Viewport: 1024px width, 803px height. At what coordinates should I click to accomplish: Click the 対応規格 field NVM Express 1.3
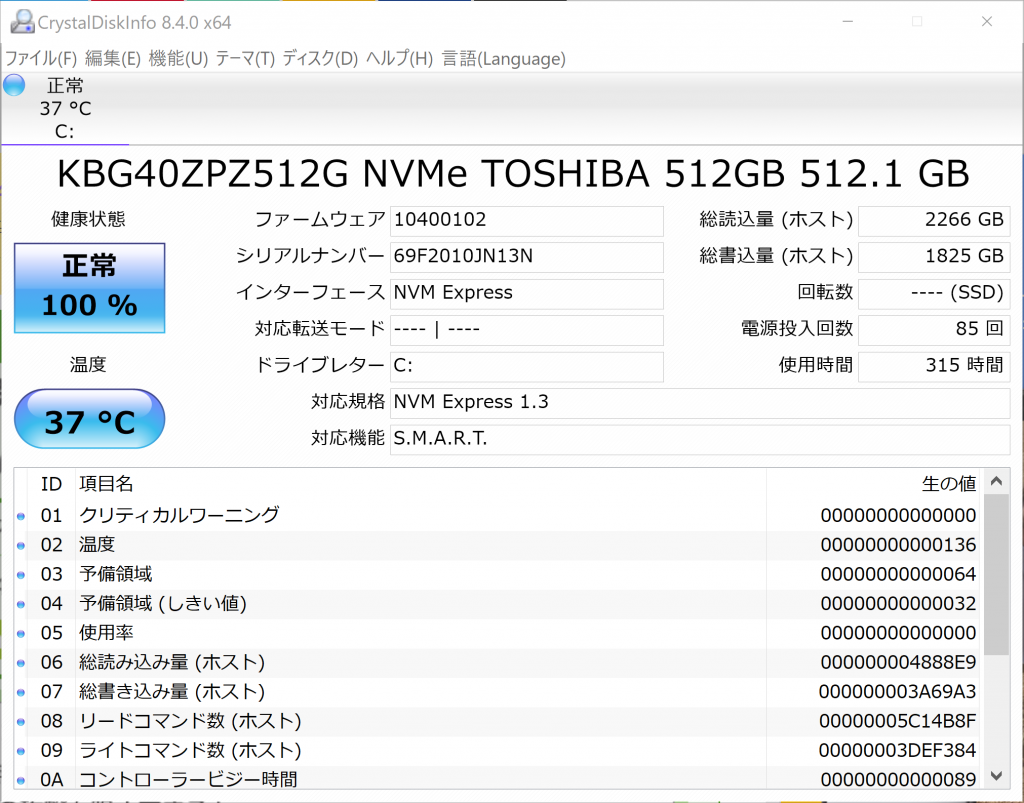coord(700,403)
